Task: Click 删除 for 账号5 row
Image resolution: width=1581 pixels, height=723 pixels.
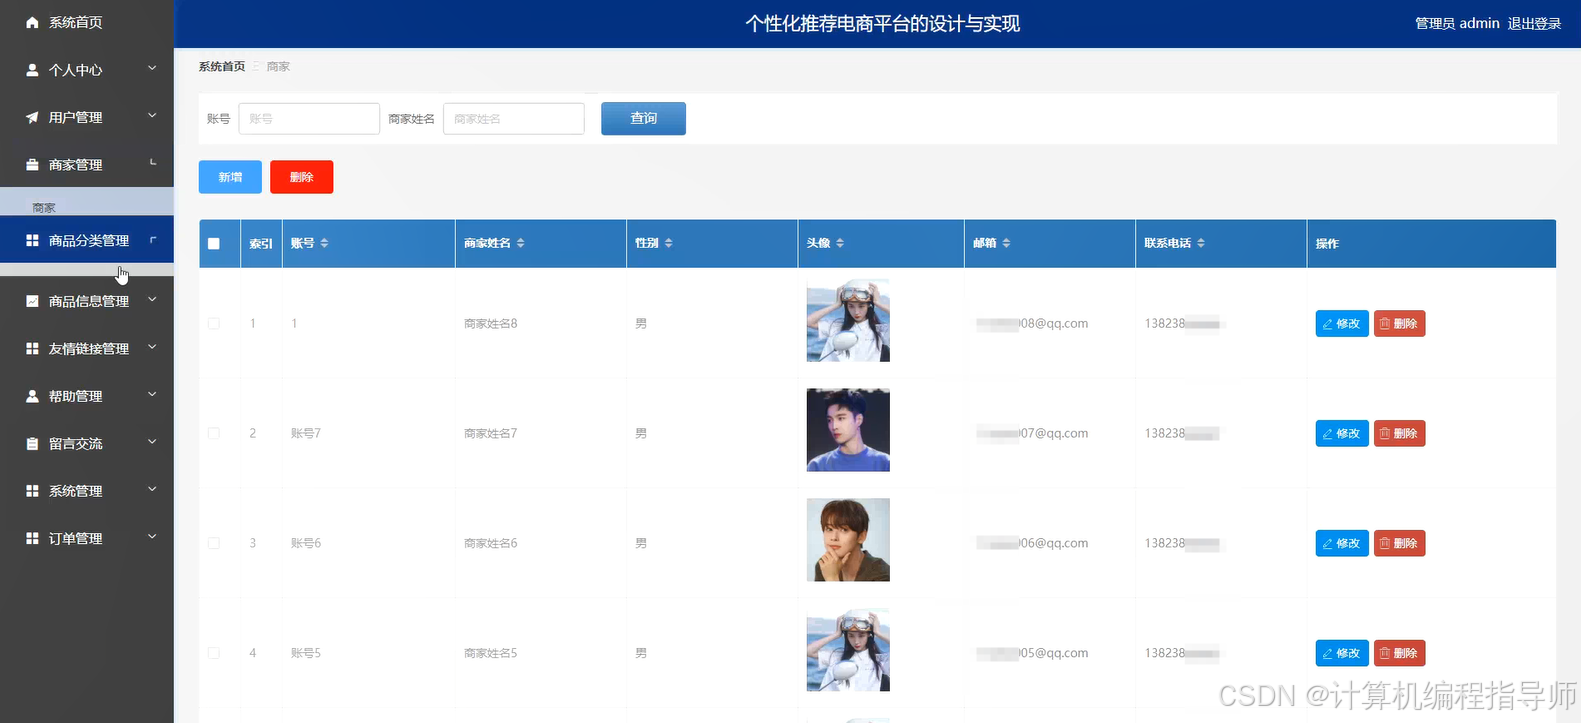Action: (x=1399, y=654)
